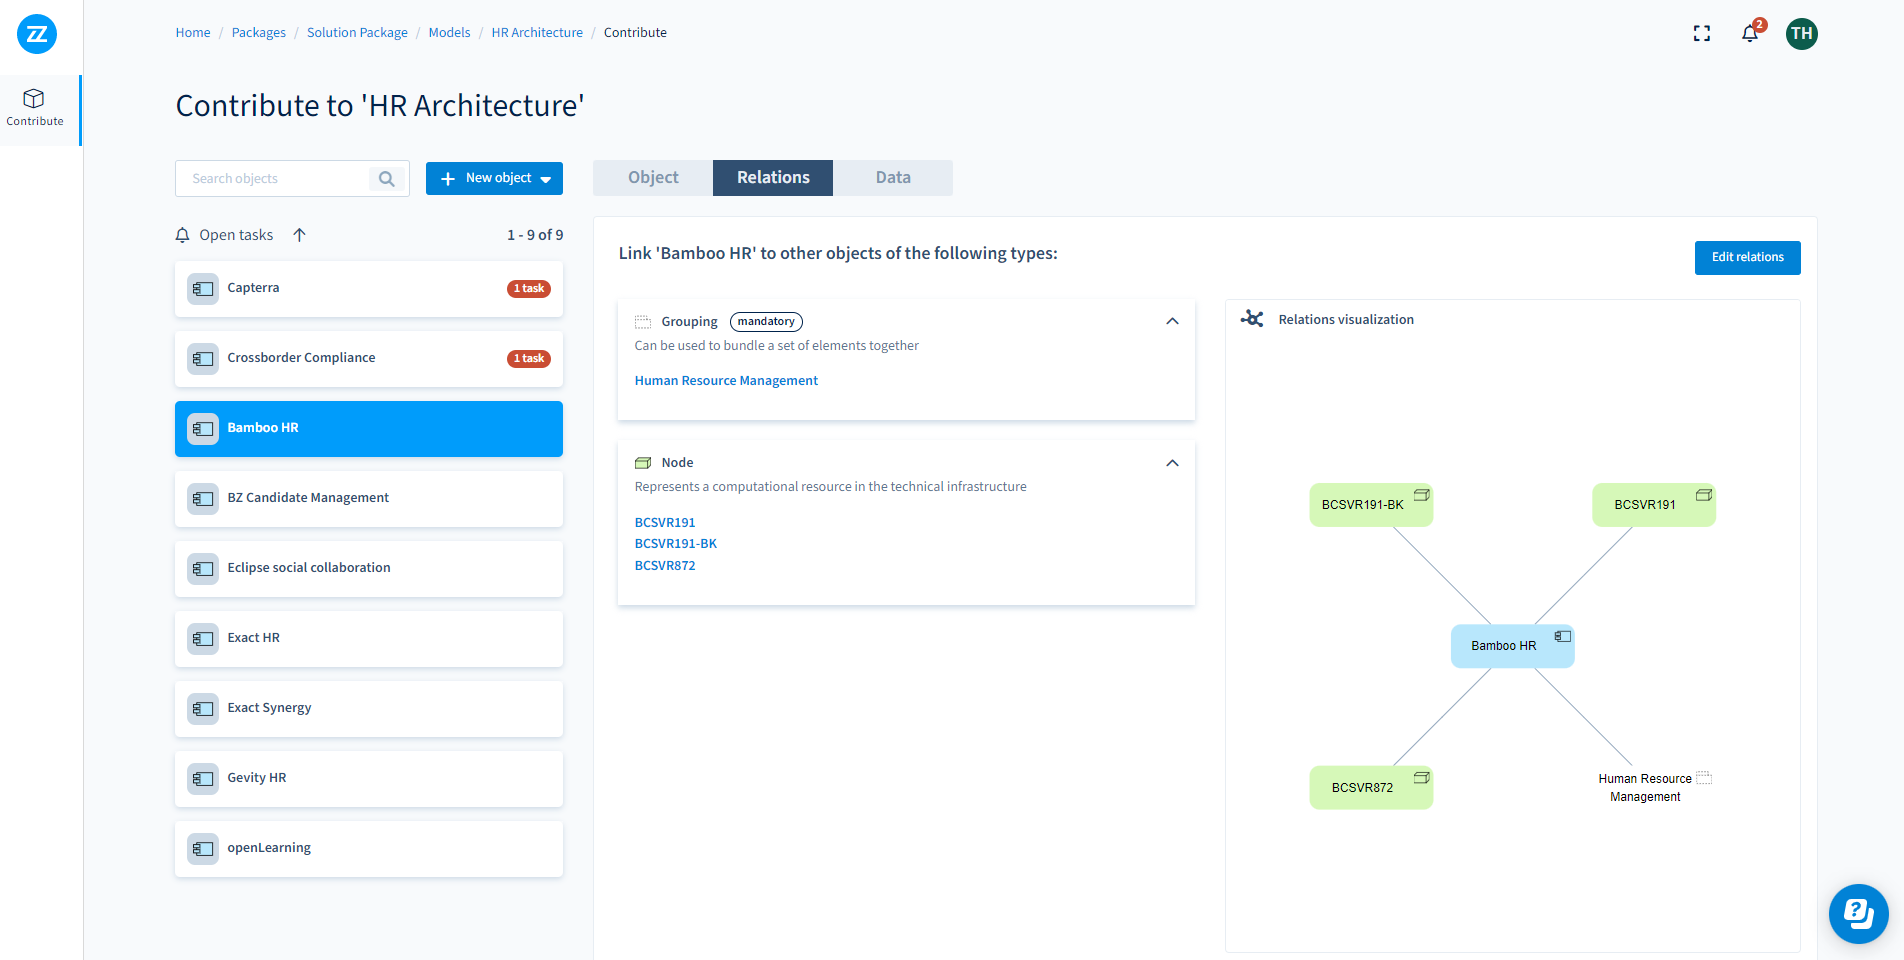The image size is (1904, 960).
Task: Click the Edit relations button
Action: (x=1747, y=258)
